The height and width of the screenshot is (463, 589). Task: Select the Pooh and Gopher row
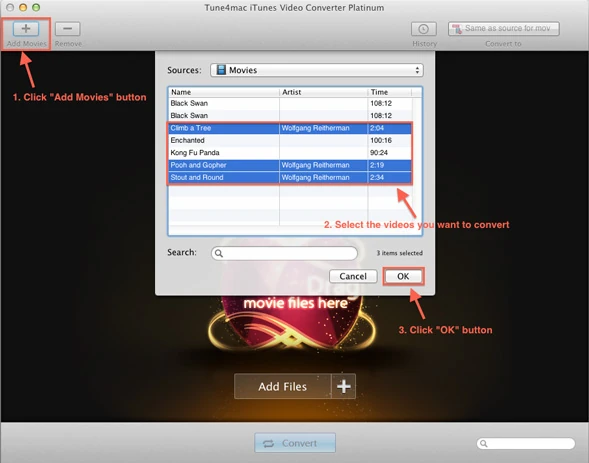coord(290,165)
